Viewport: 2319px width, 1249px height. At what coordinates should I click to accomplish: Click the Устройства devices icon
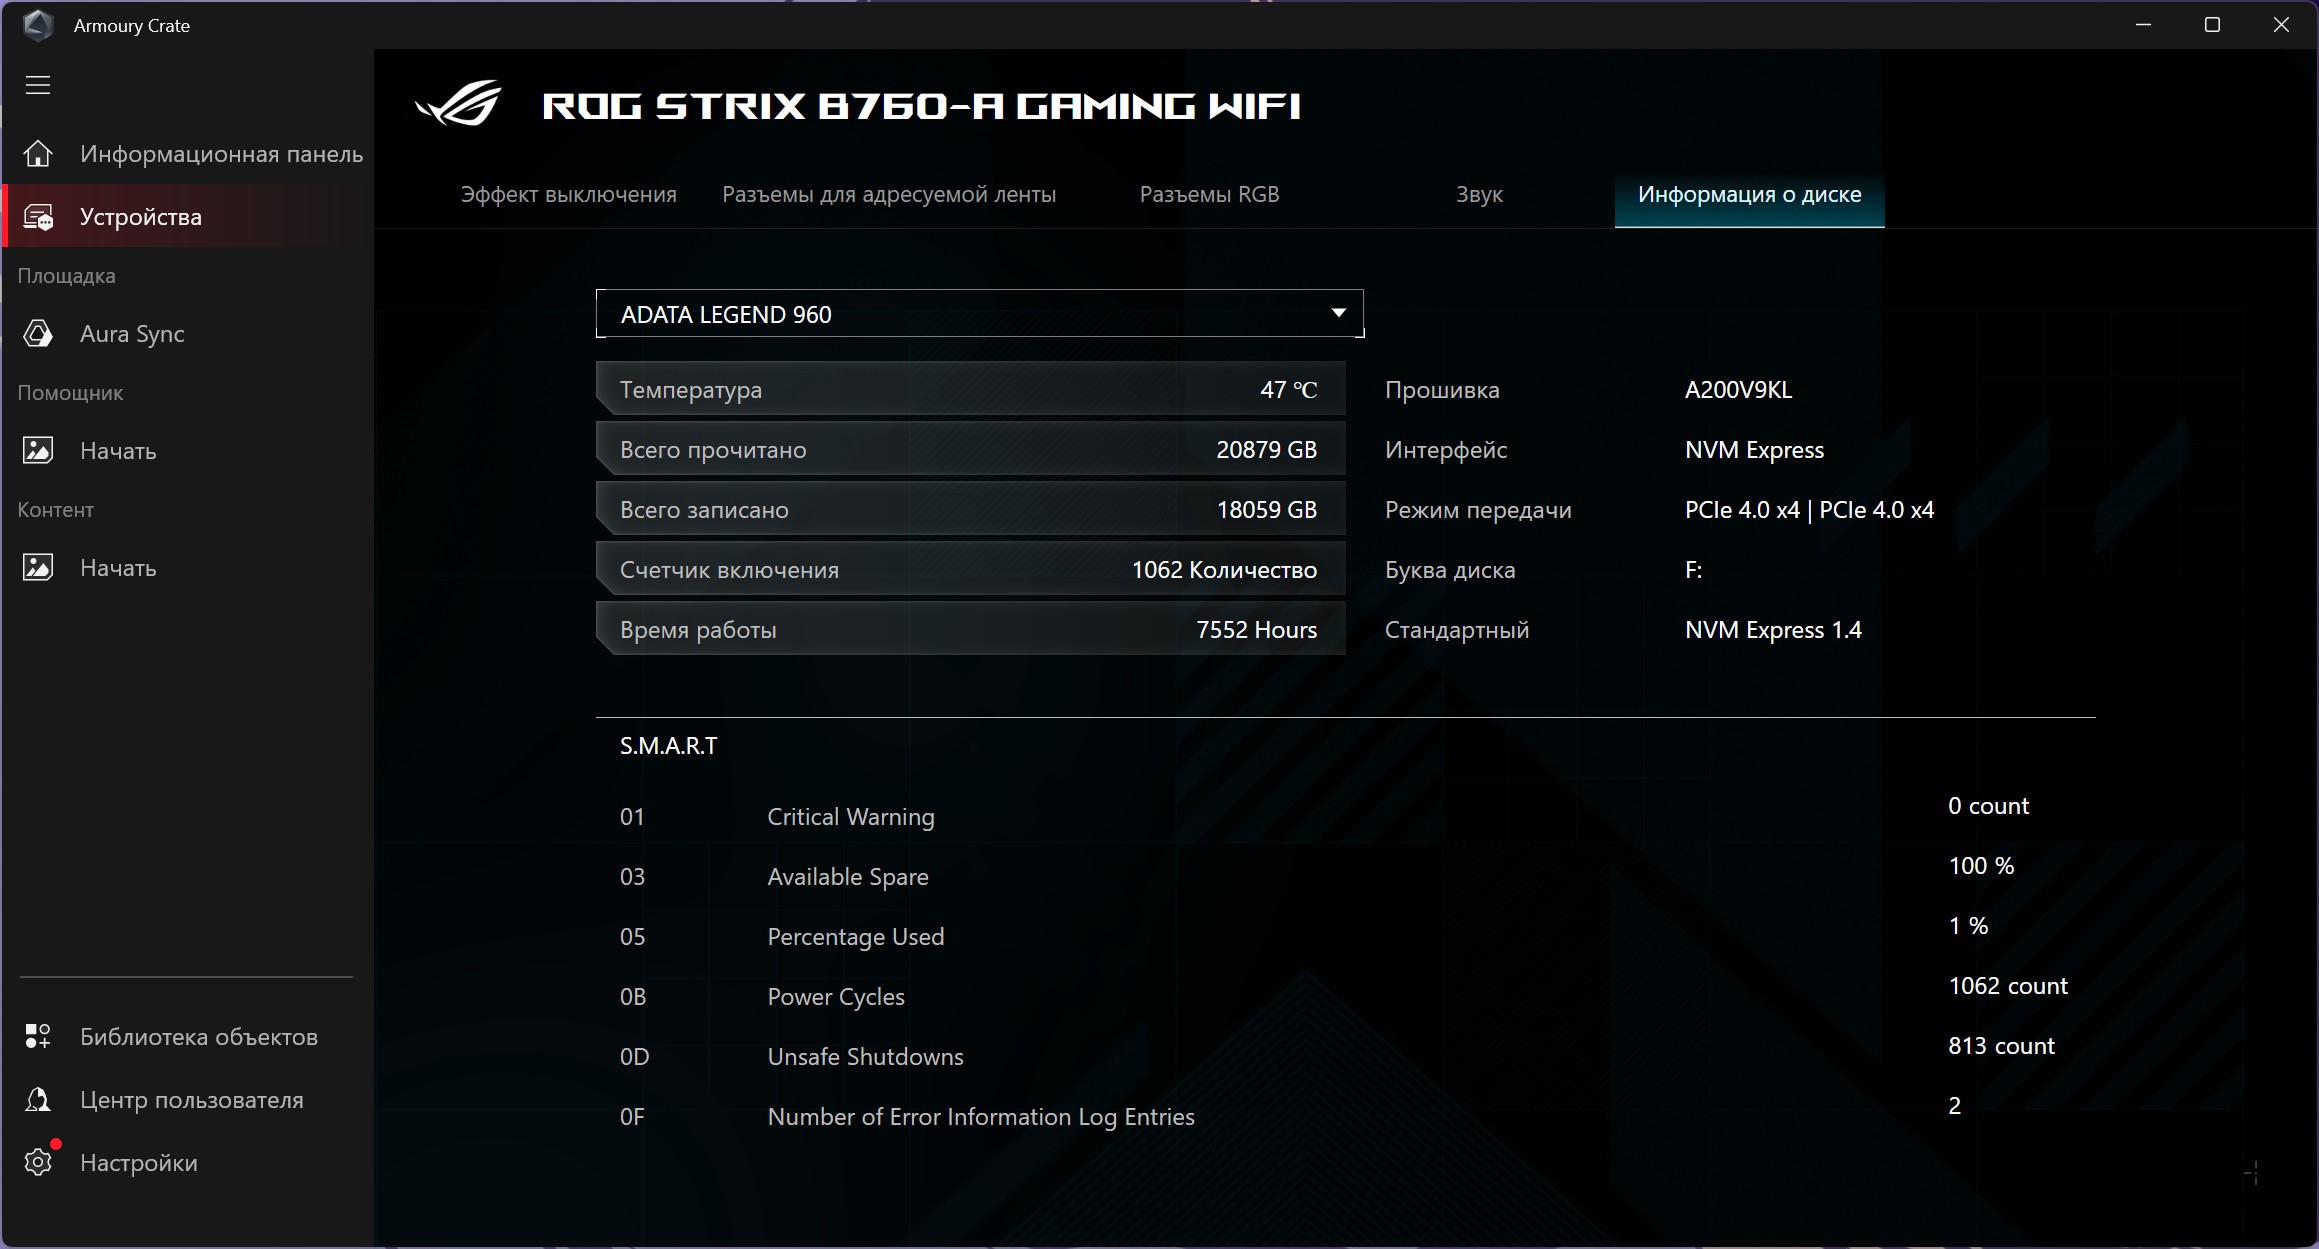[38, 217]
